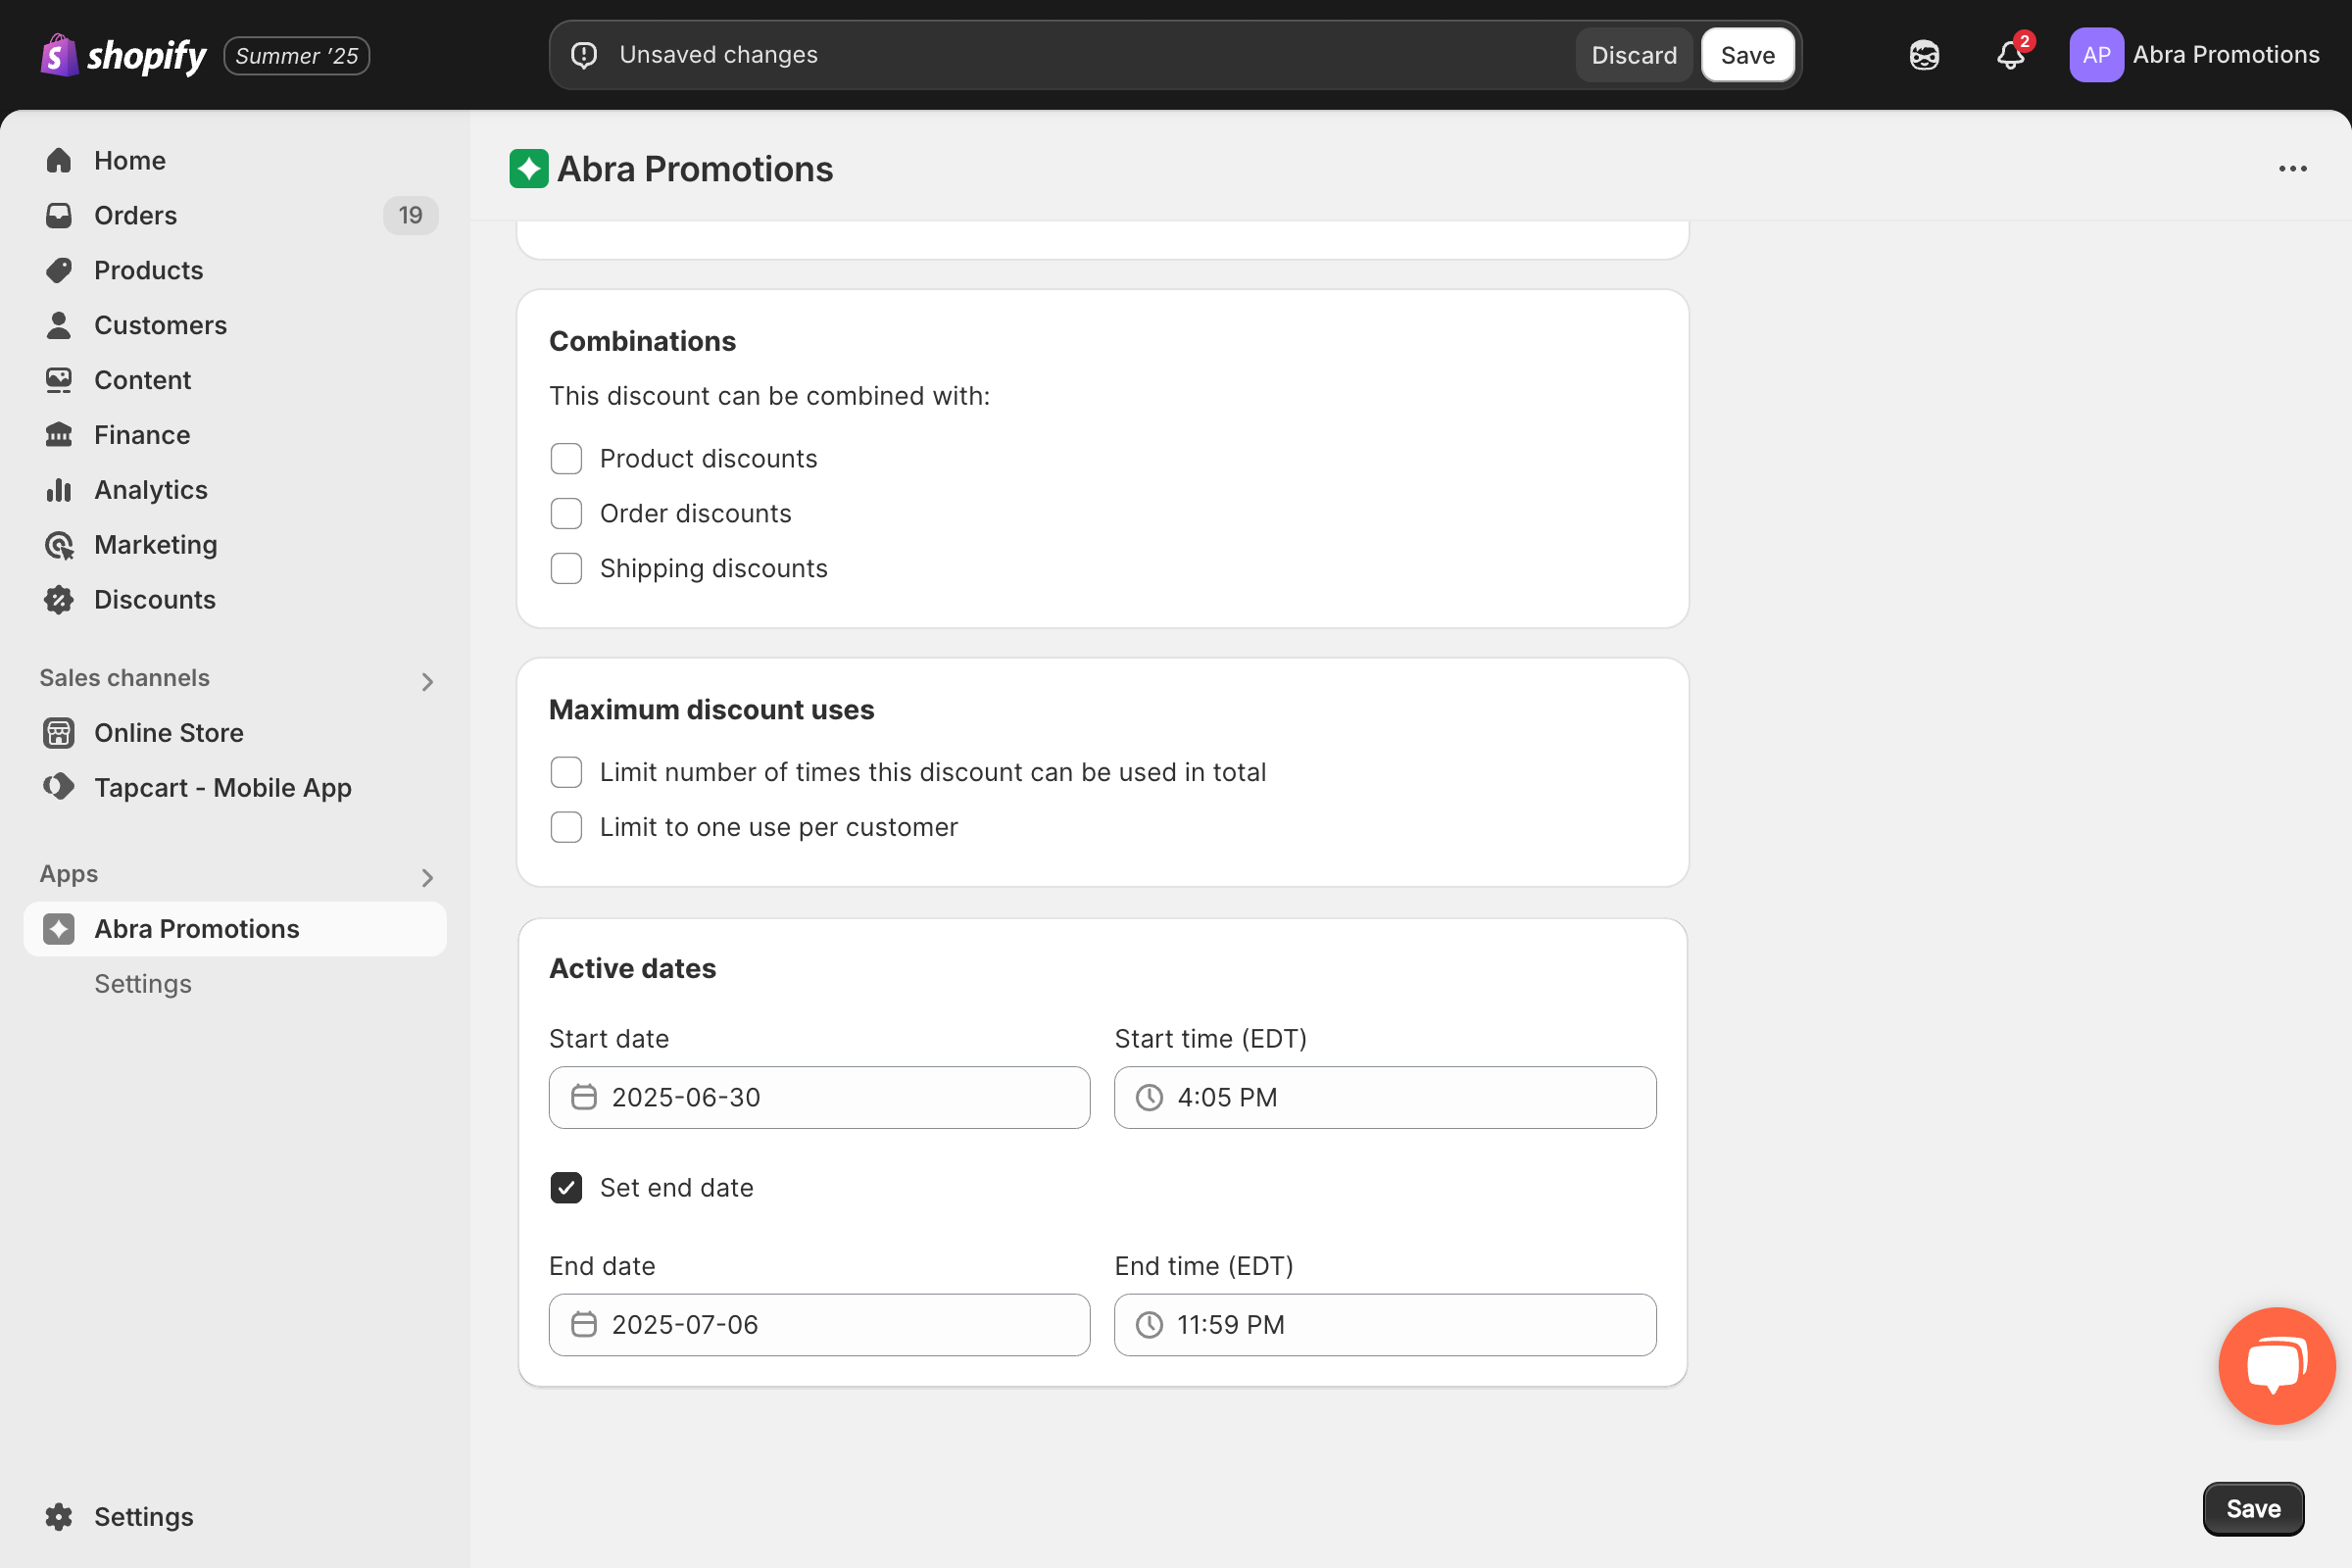Click the Shopify logo
Screen dimensions: 2352x1568
(x=124, y=55)
